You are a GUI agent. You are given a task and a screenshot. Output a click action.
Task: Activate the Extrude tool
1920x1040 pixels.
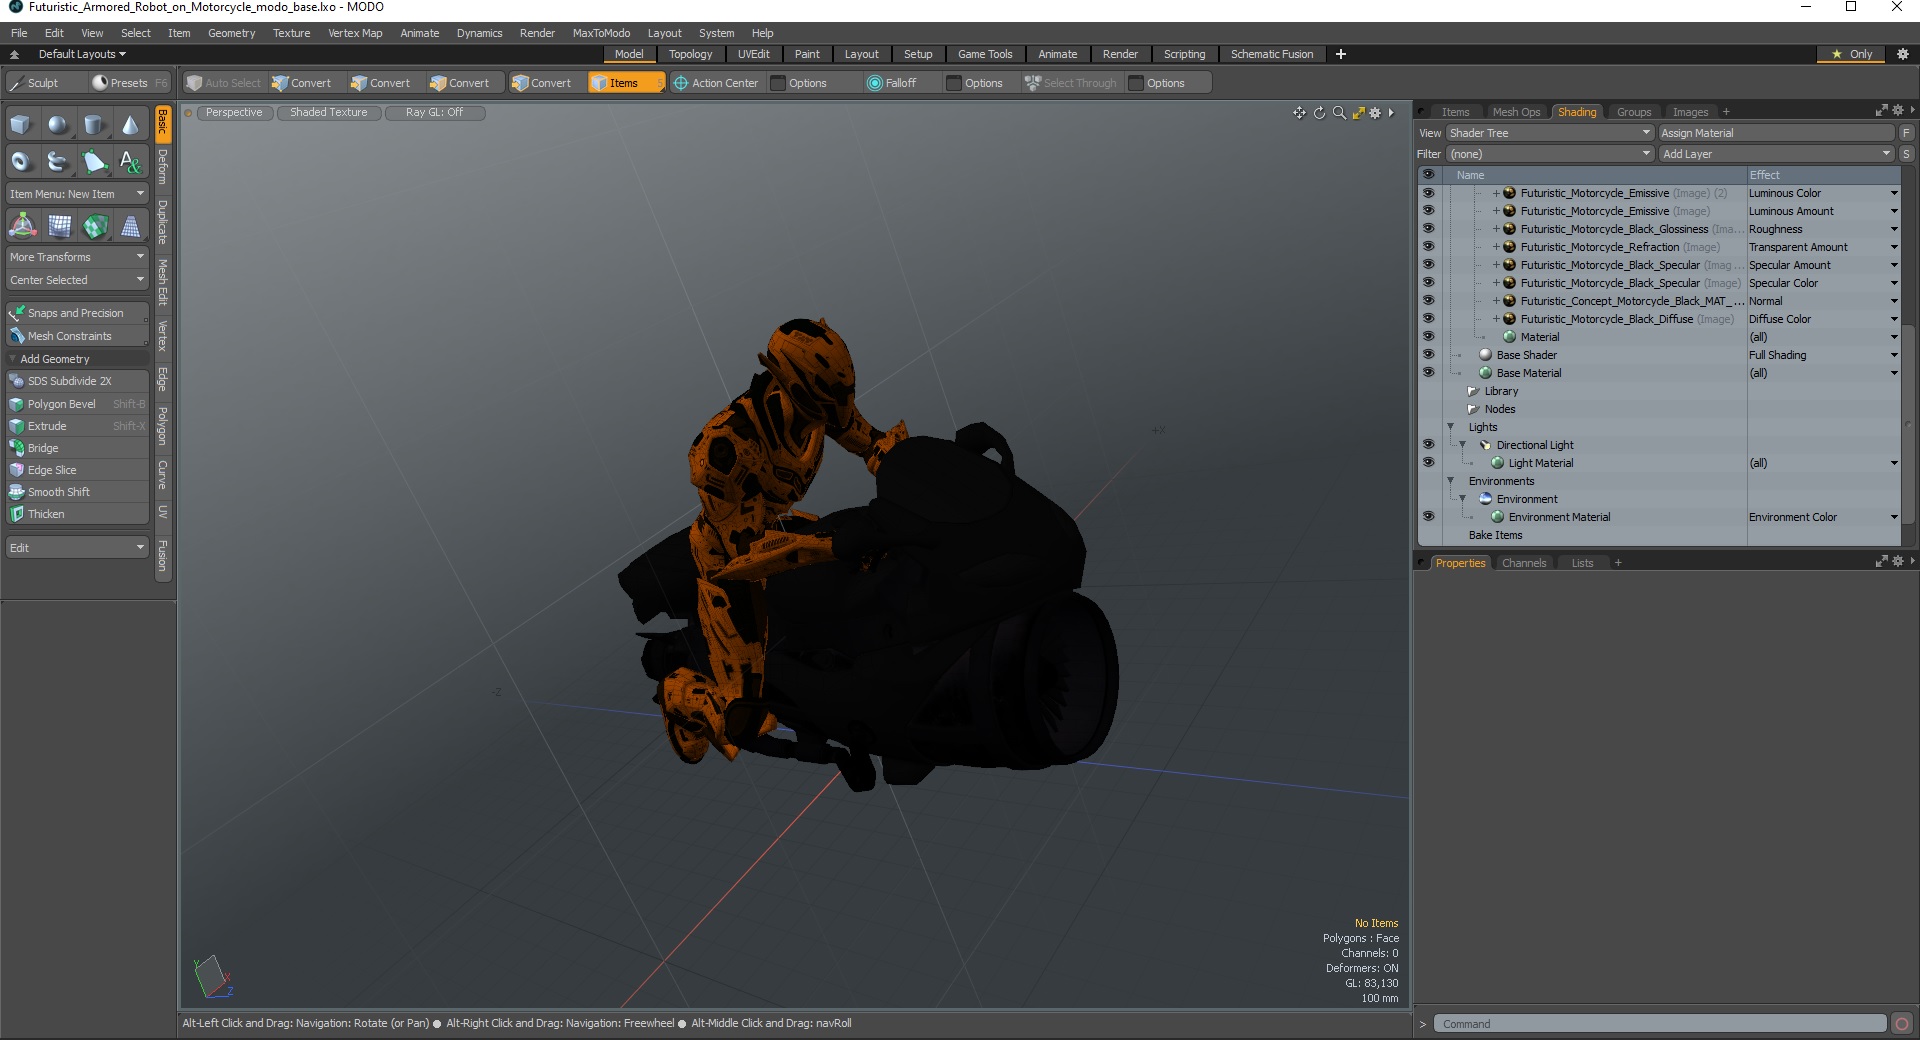77,426
